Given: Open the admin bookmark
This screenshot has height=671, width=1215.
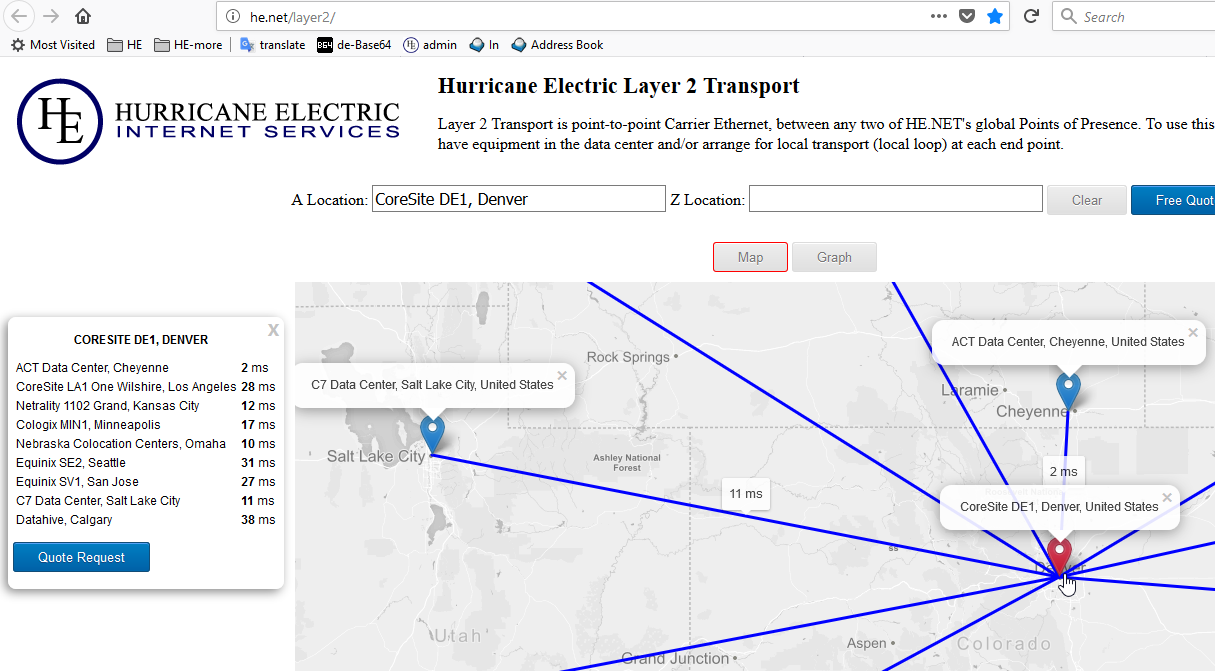Looking at the screenshot, I should point(430,45).
